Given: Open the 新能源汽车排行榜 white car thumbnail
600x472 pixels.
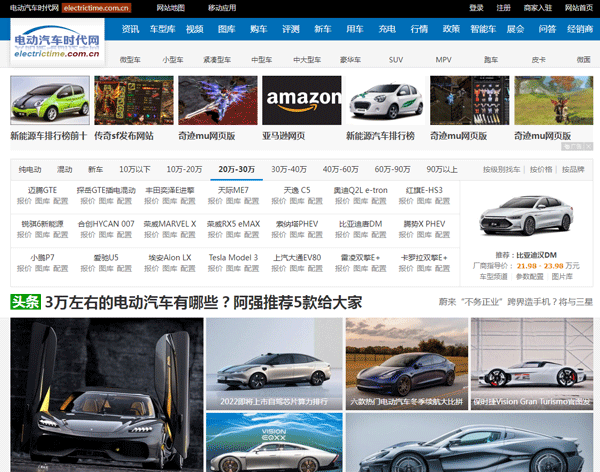Looking at the screenshot, I should 385,100.
